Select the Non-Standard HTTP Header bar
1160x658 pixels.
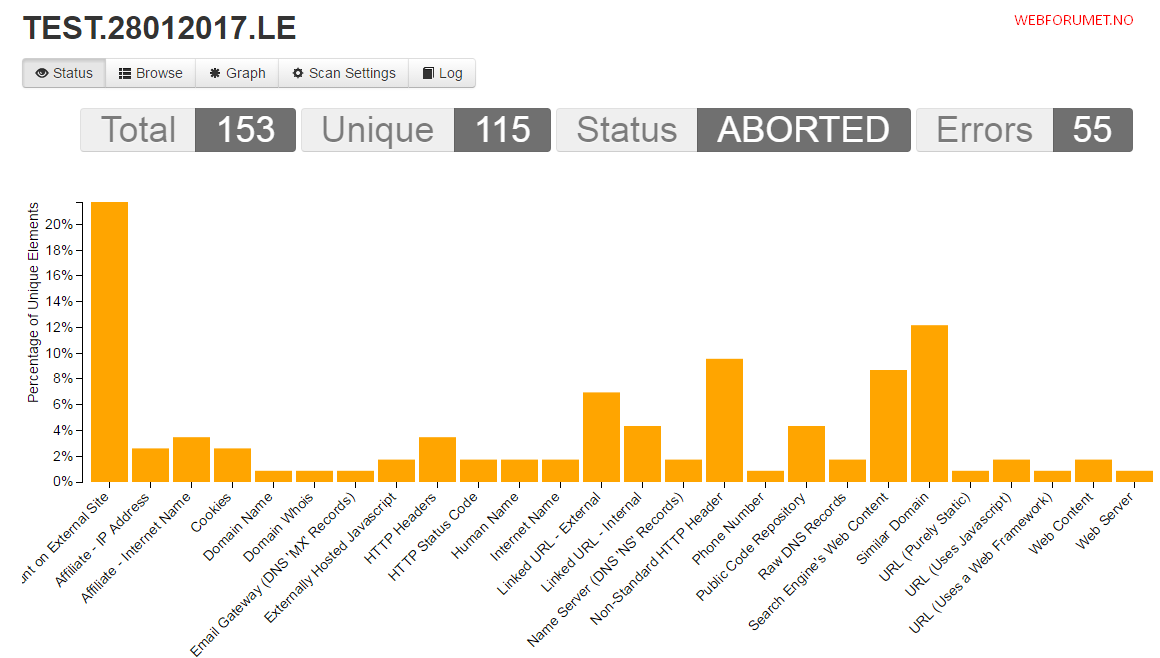click(x=724, y=420)
